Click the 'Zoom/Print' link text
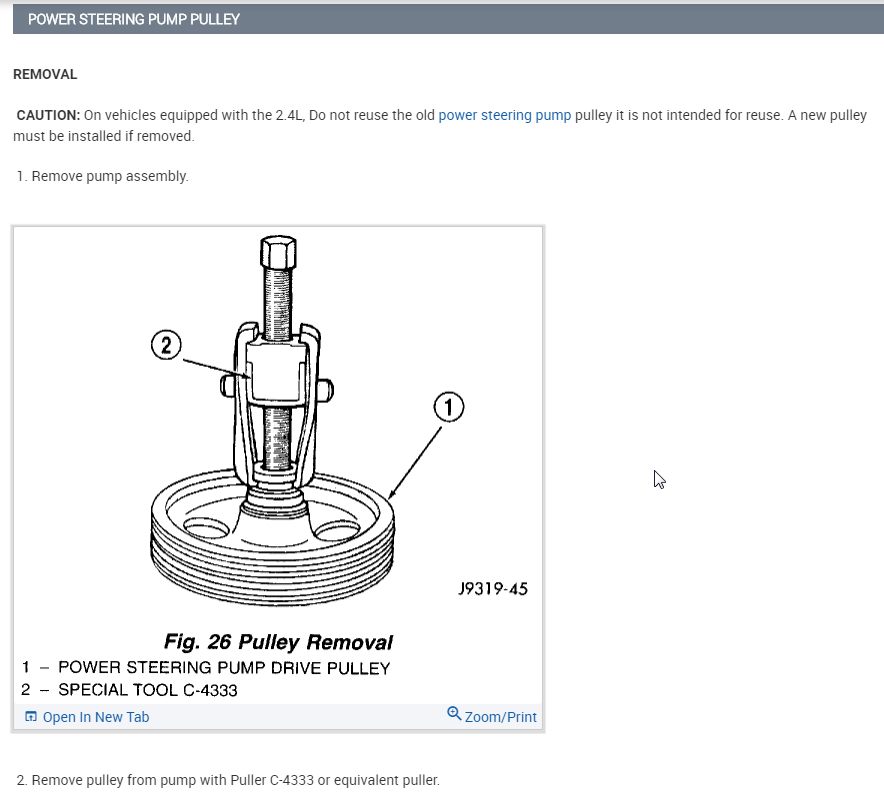 tap(500, 717)
